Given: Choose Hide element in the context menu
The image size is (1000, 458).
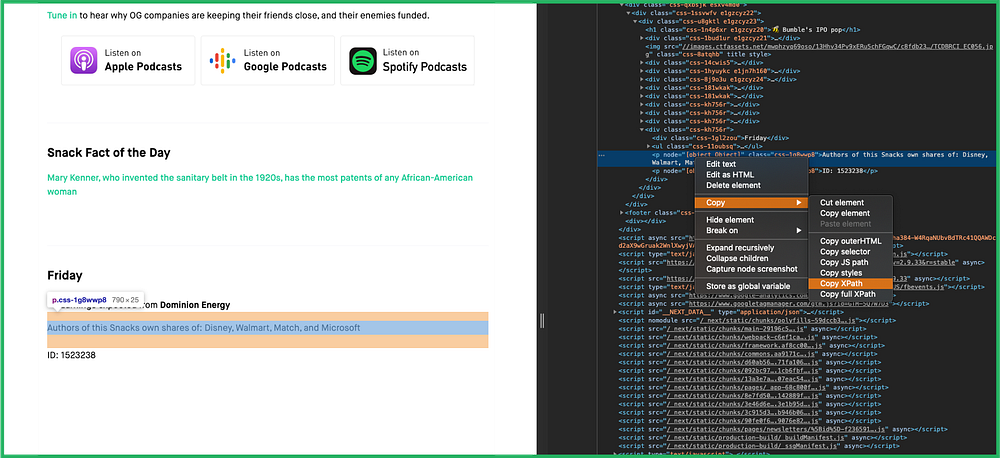Looking at the screenshot, I should (x=730, y=220).
